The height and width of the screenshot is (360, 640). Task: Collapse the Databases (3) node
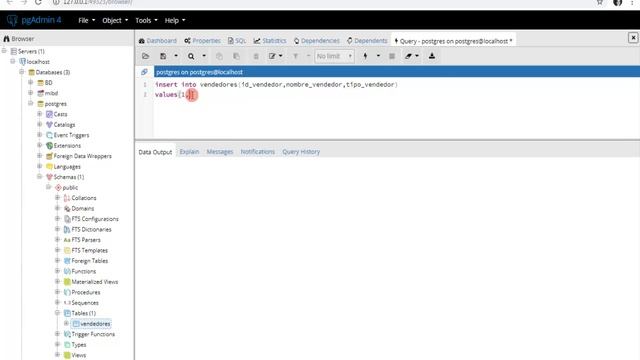[x=22, y=72]
